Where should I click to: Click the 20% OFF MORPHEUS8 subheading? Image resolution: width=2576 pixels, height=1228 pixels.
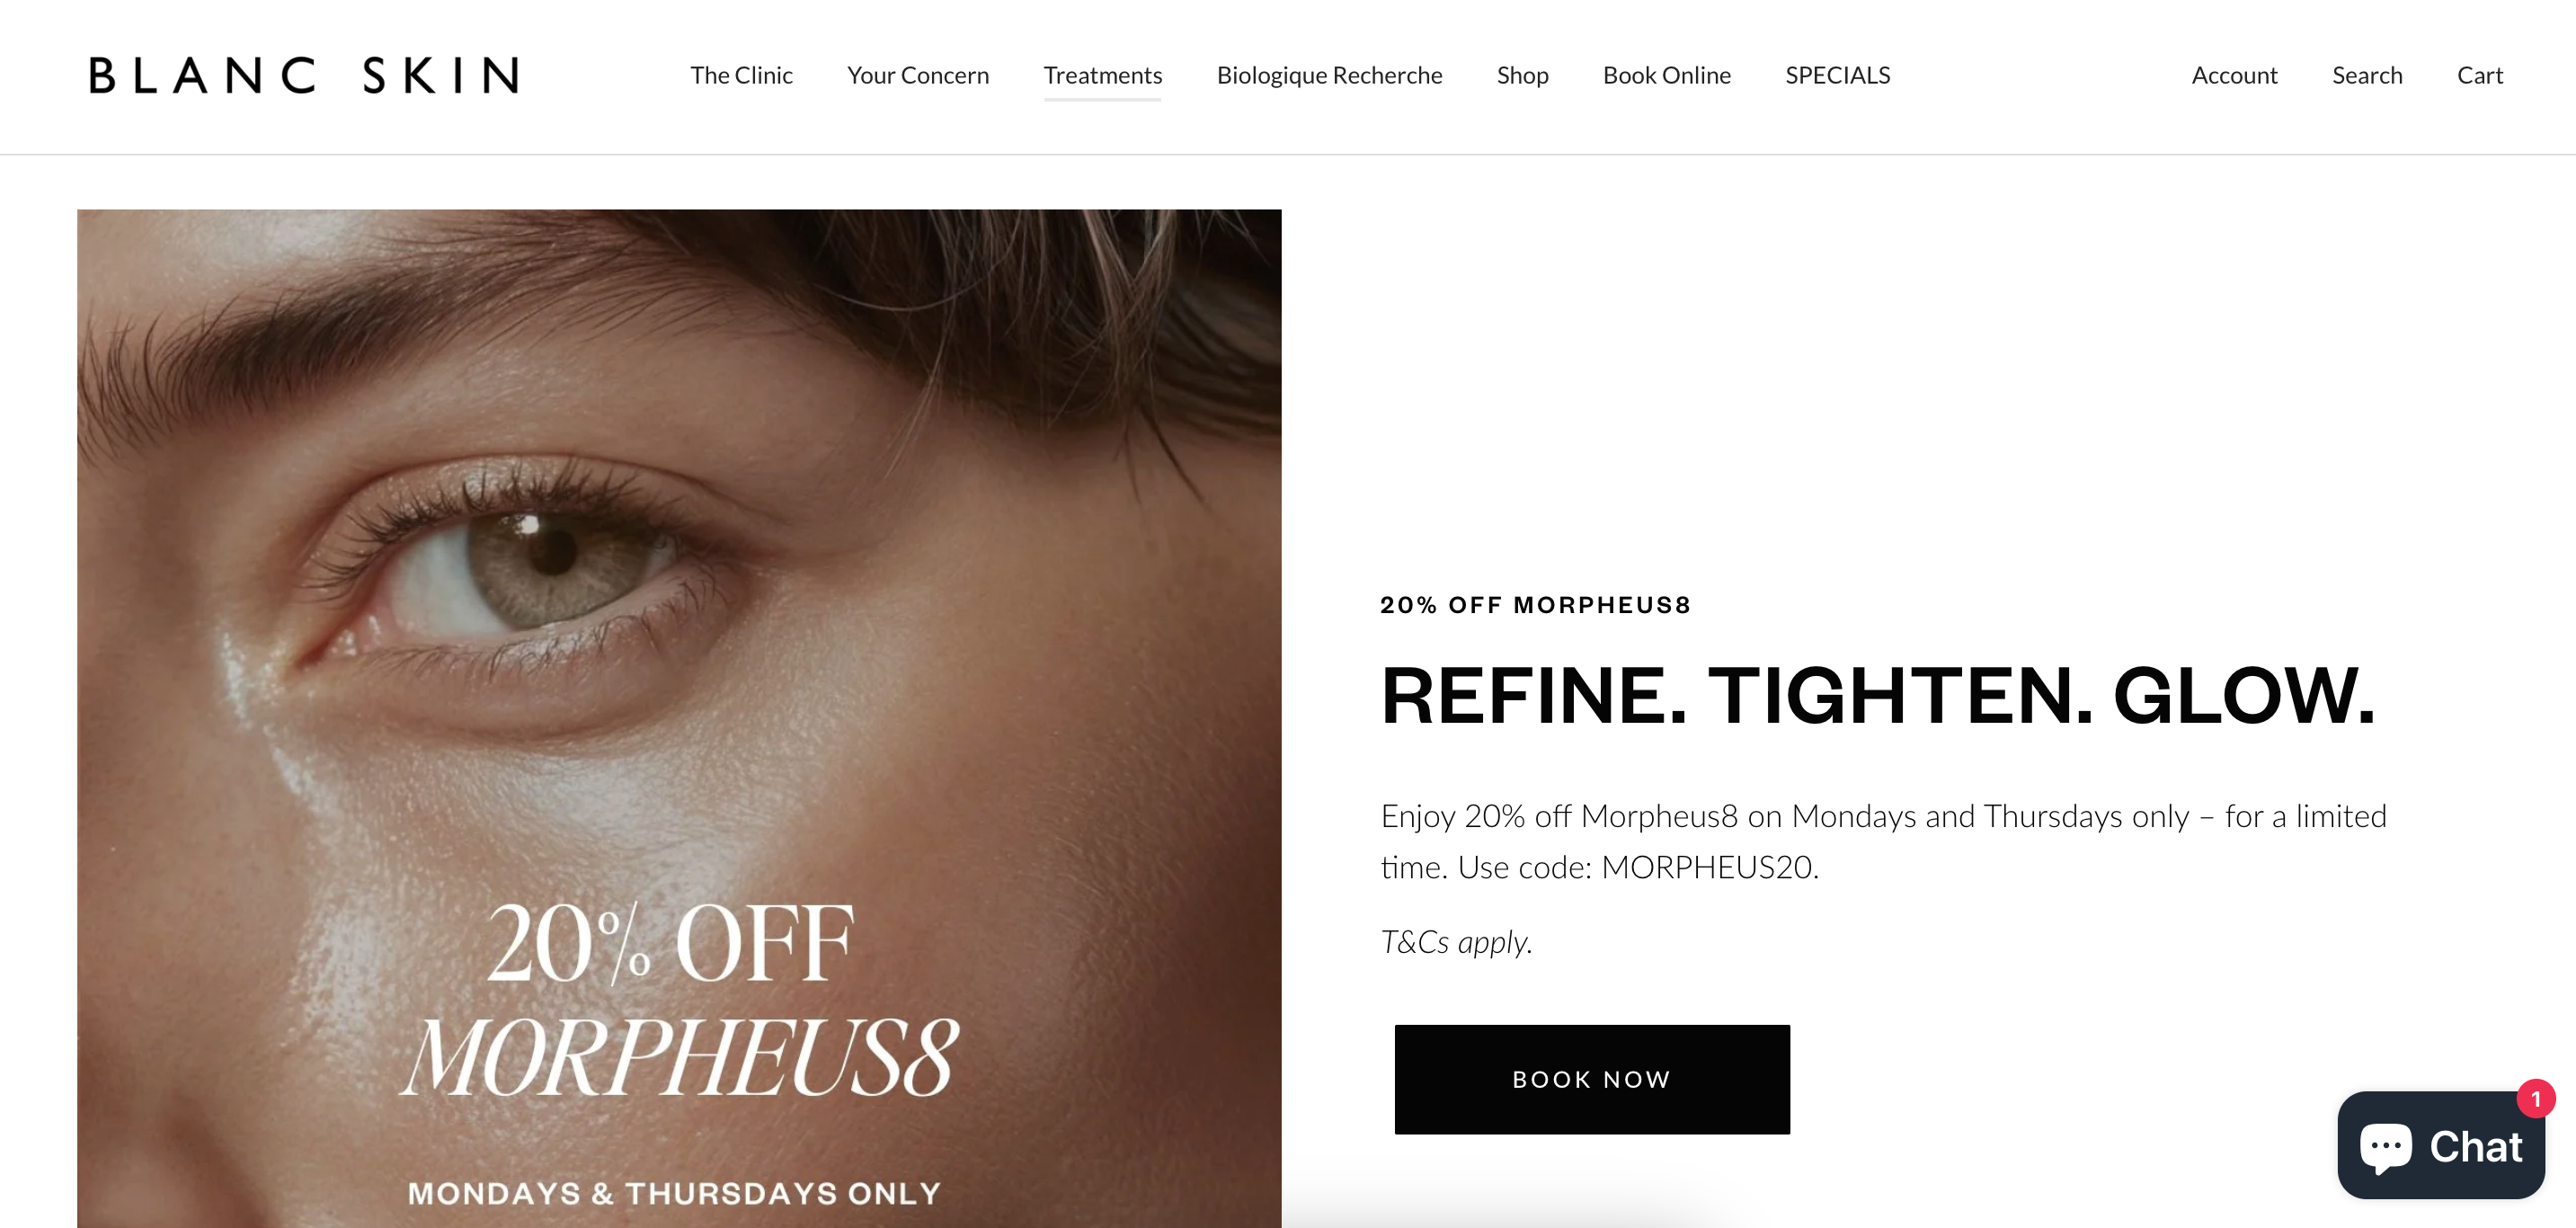[x=1535, y=605]
